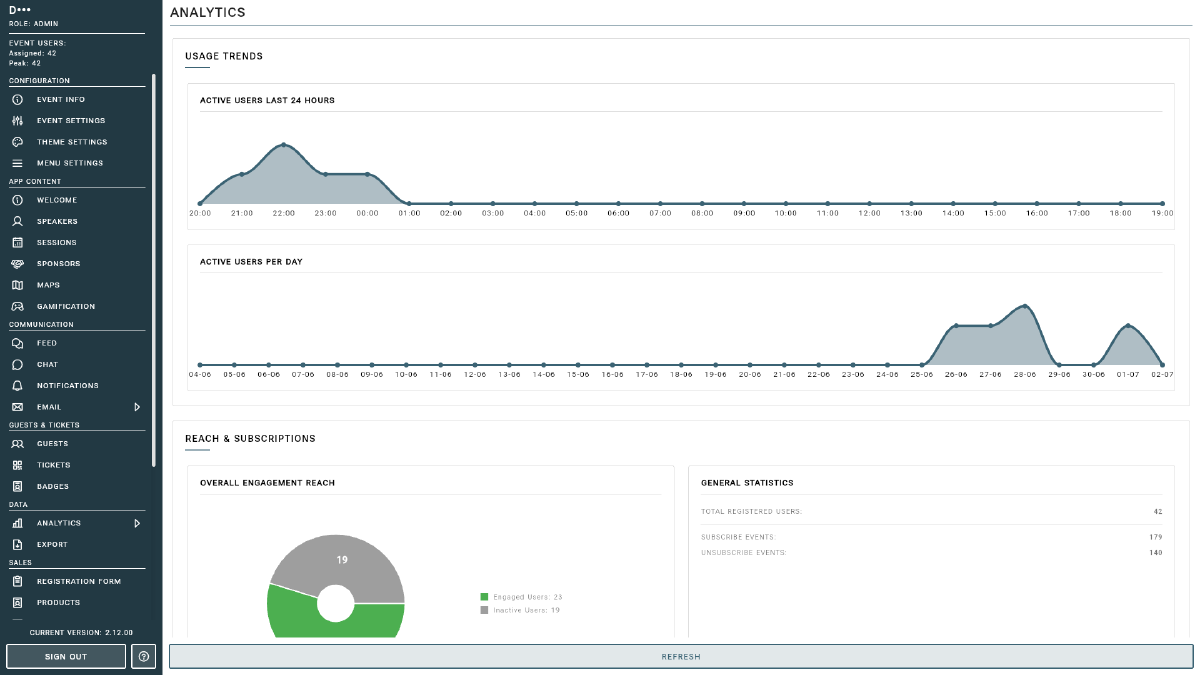
Task: Click the Refresh button
Action: pyautogui.click(x=681, y=657)
